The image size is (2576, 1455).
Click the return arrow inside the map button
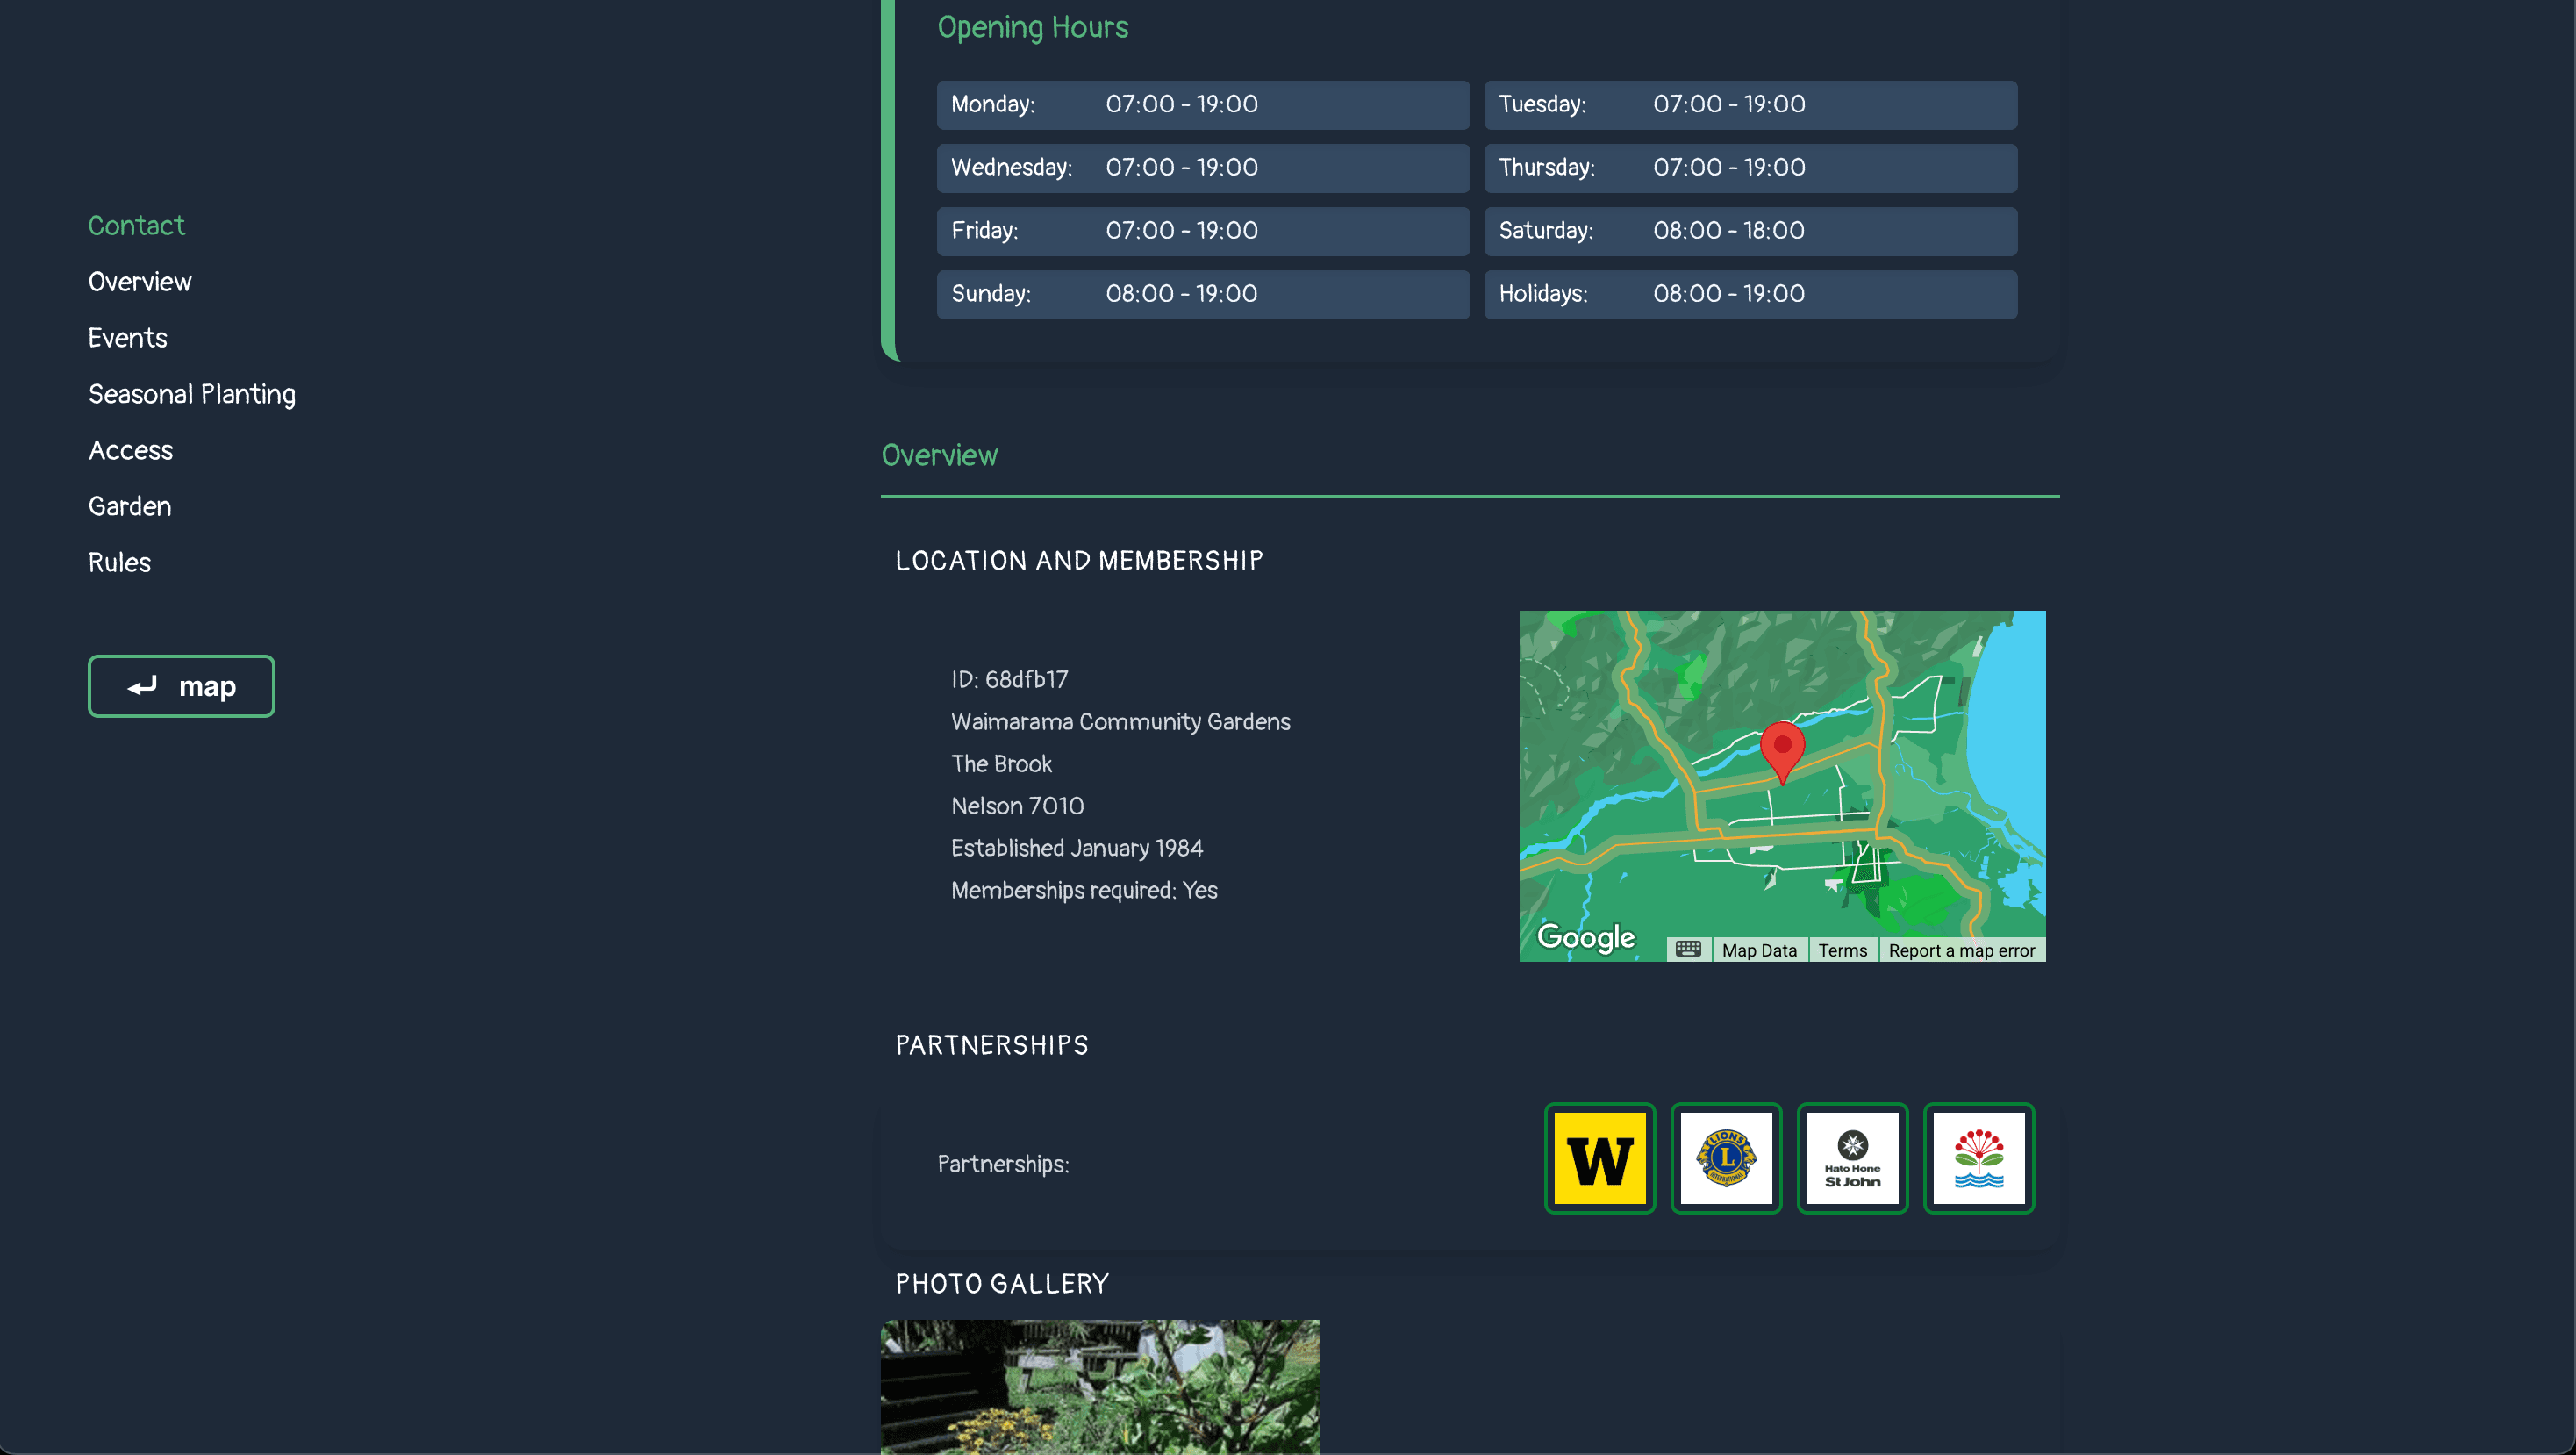pyautogui.click(x=142, y=686)
